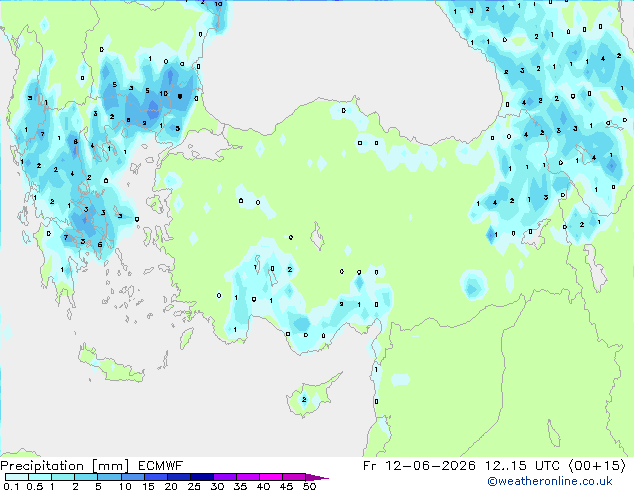Click the value 2 on Cyprus
634x490 pixels.
click(x=304, y=399)
